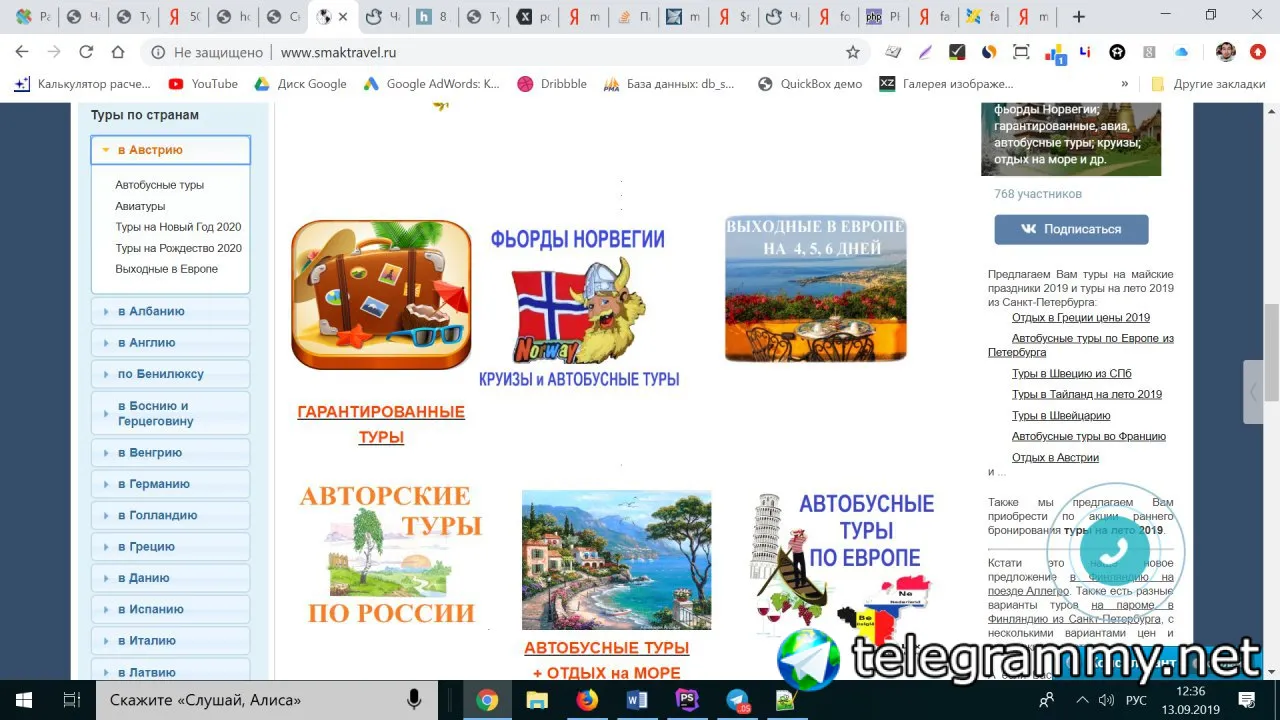Open the Chrome profile avatar
Screen dimensions: 1280x720
click(1226, 52)
